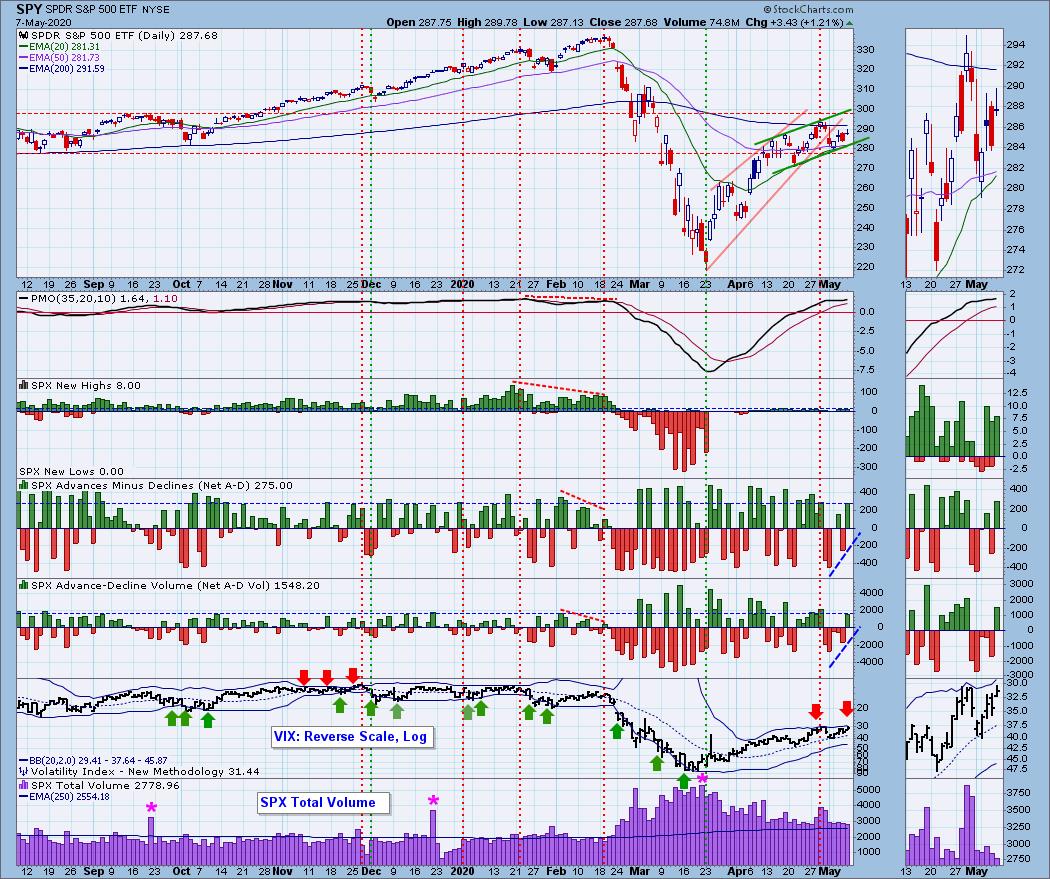Click the SPY ticker symbol in the title
The height and width of the screenshot is (879, 1050).
coord(29,9)
